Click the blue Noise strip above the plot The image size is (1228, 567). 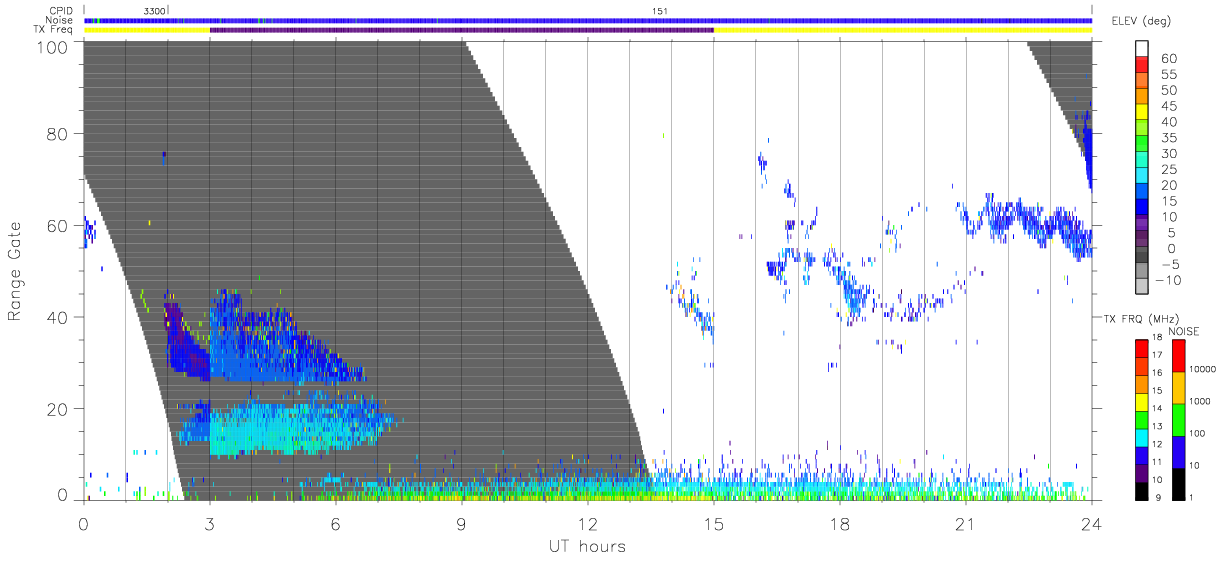(588, 20)
